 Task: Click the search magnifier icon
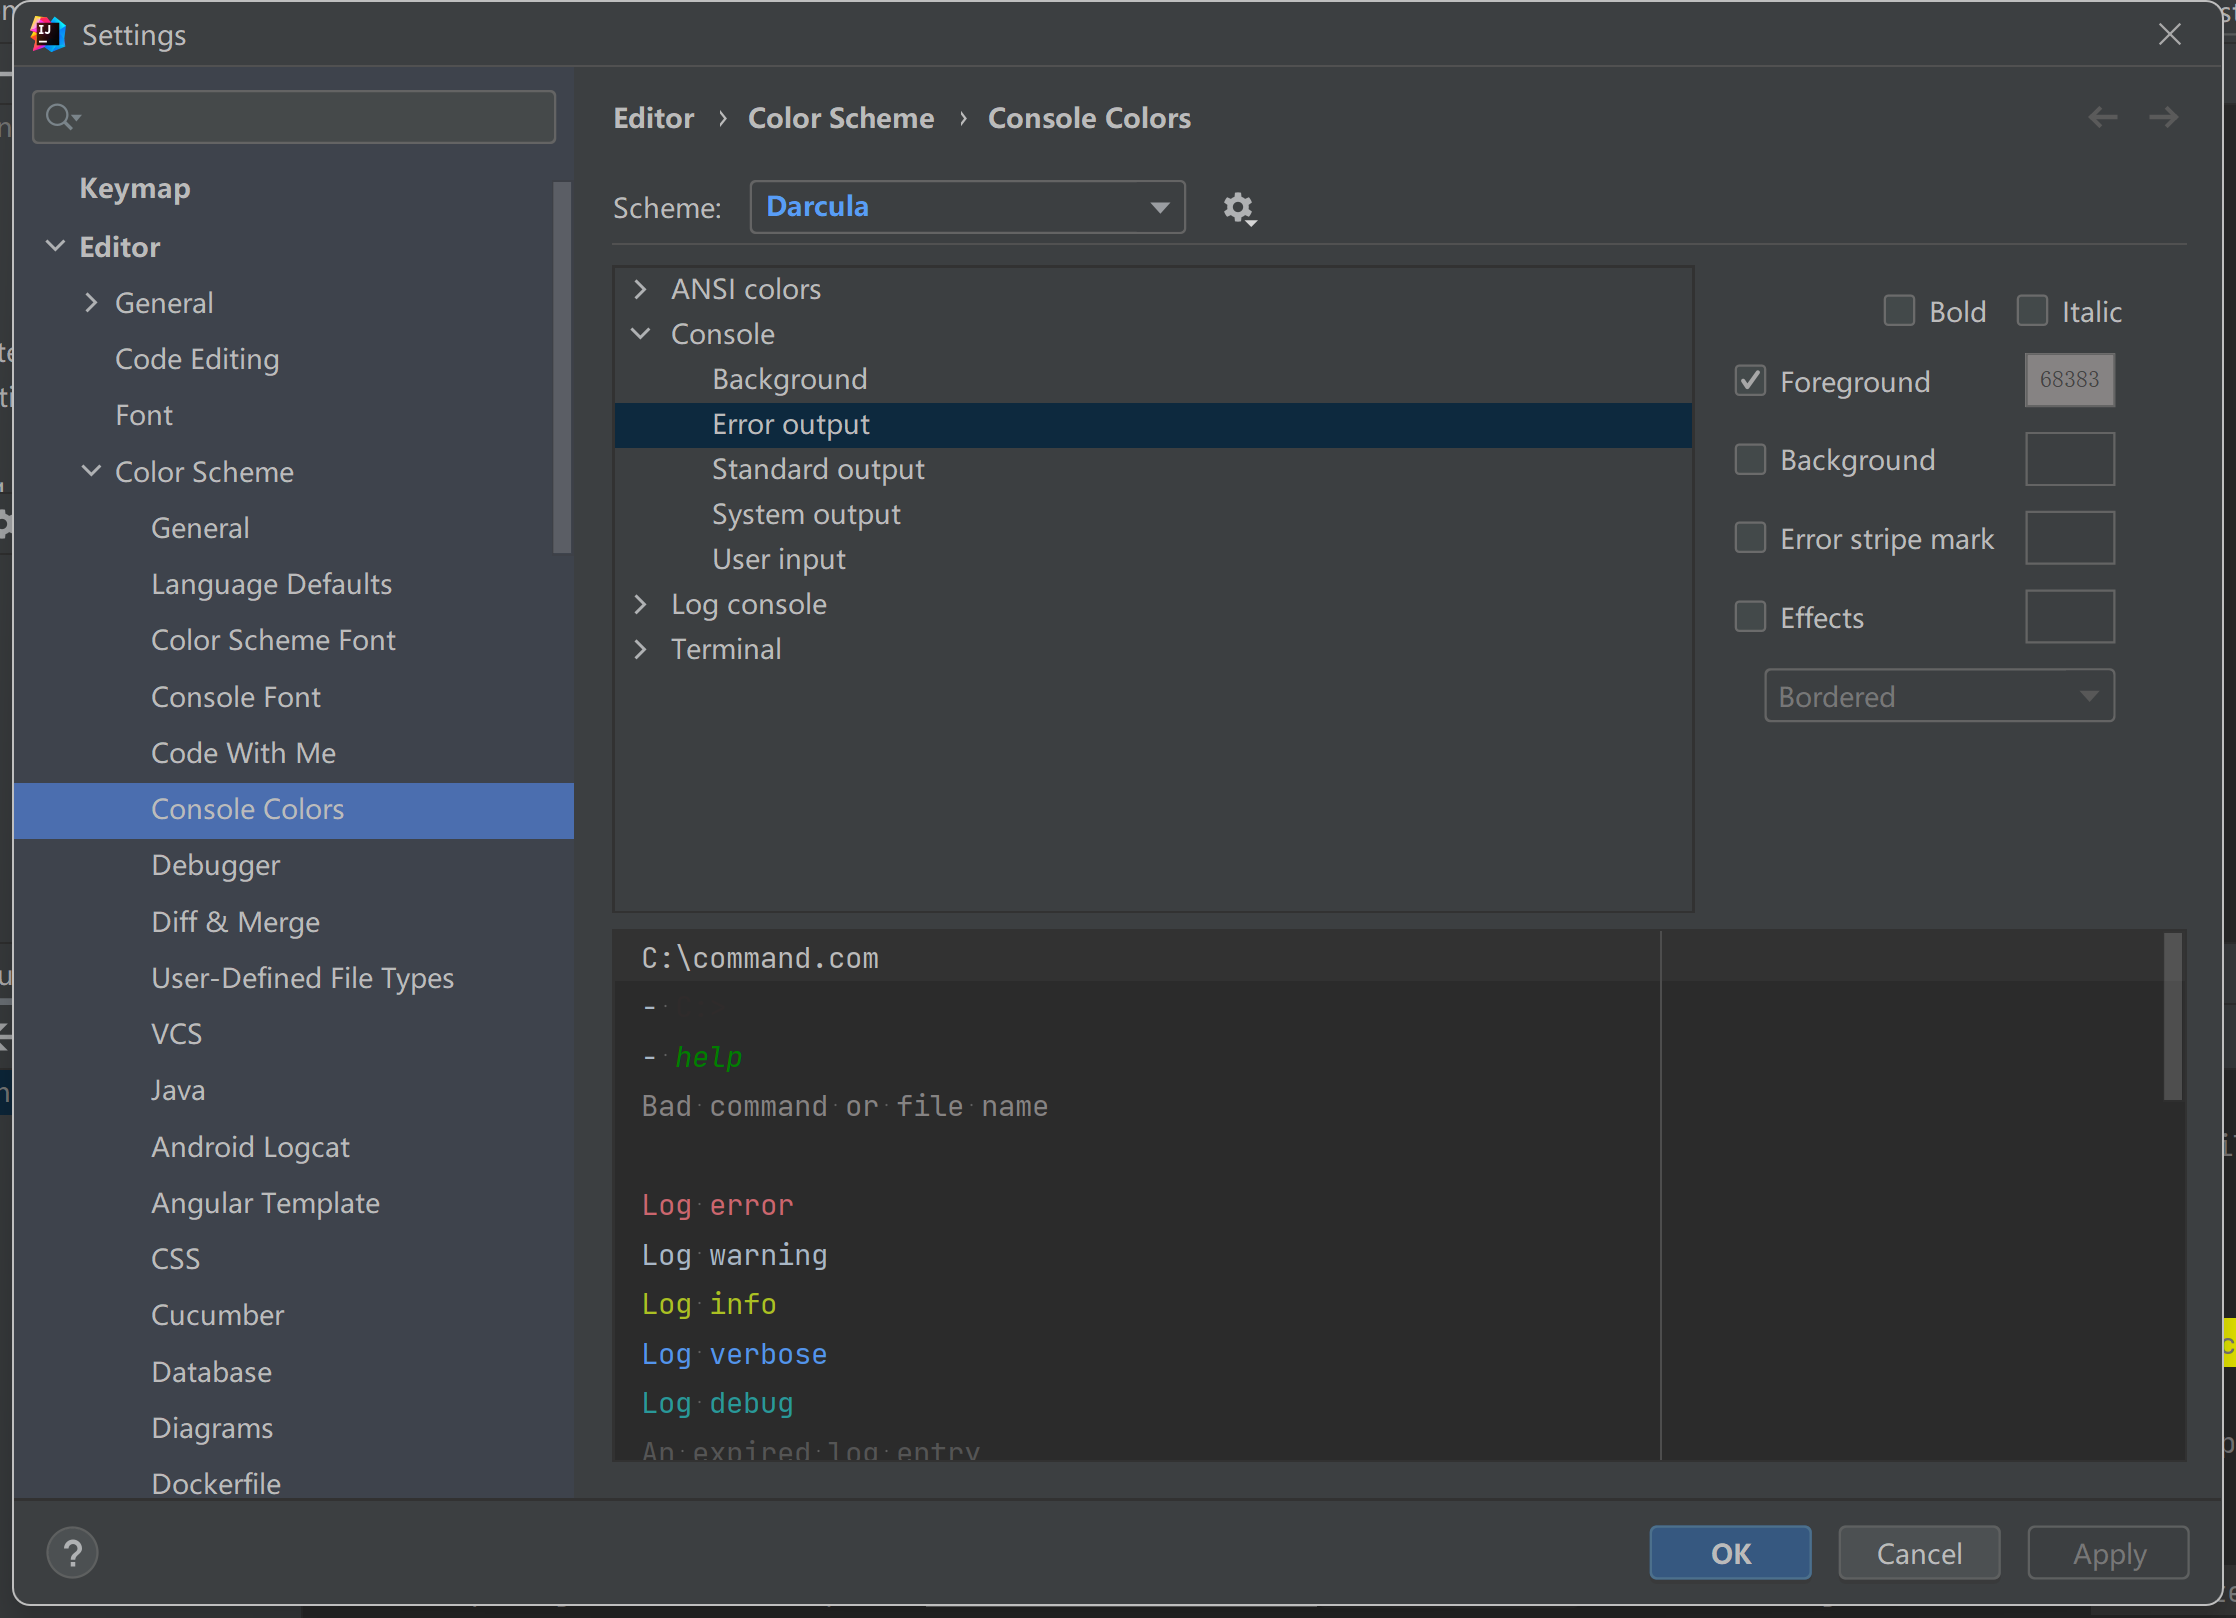click(62, 117)
